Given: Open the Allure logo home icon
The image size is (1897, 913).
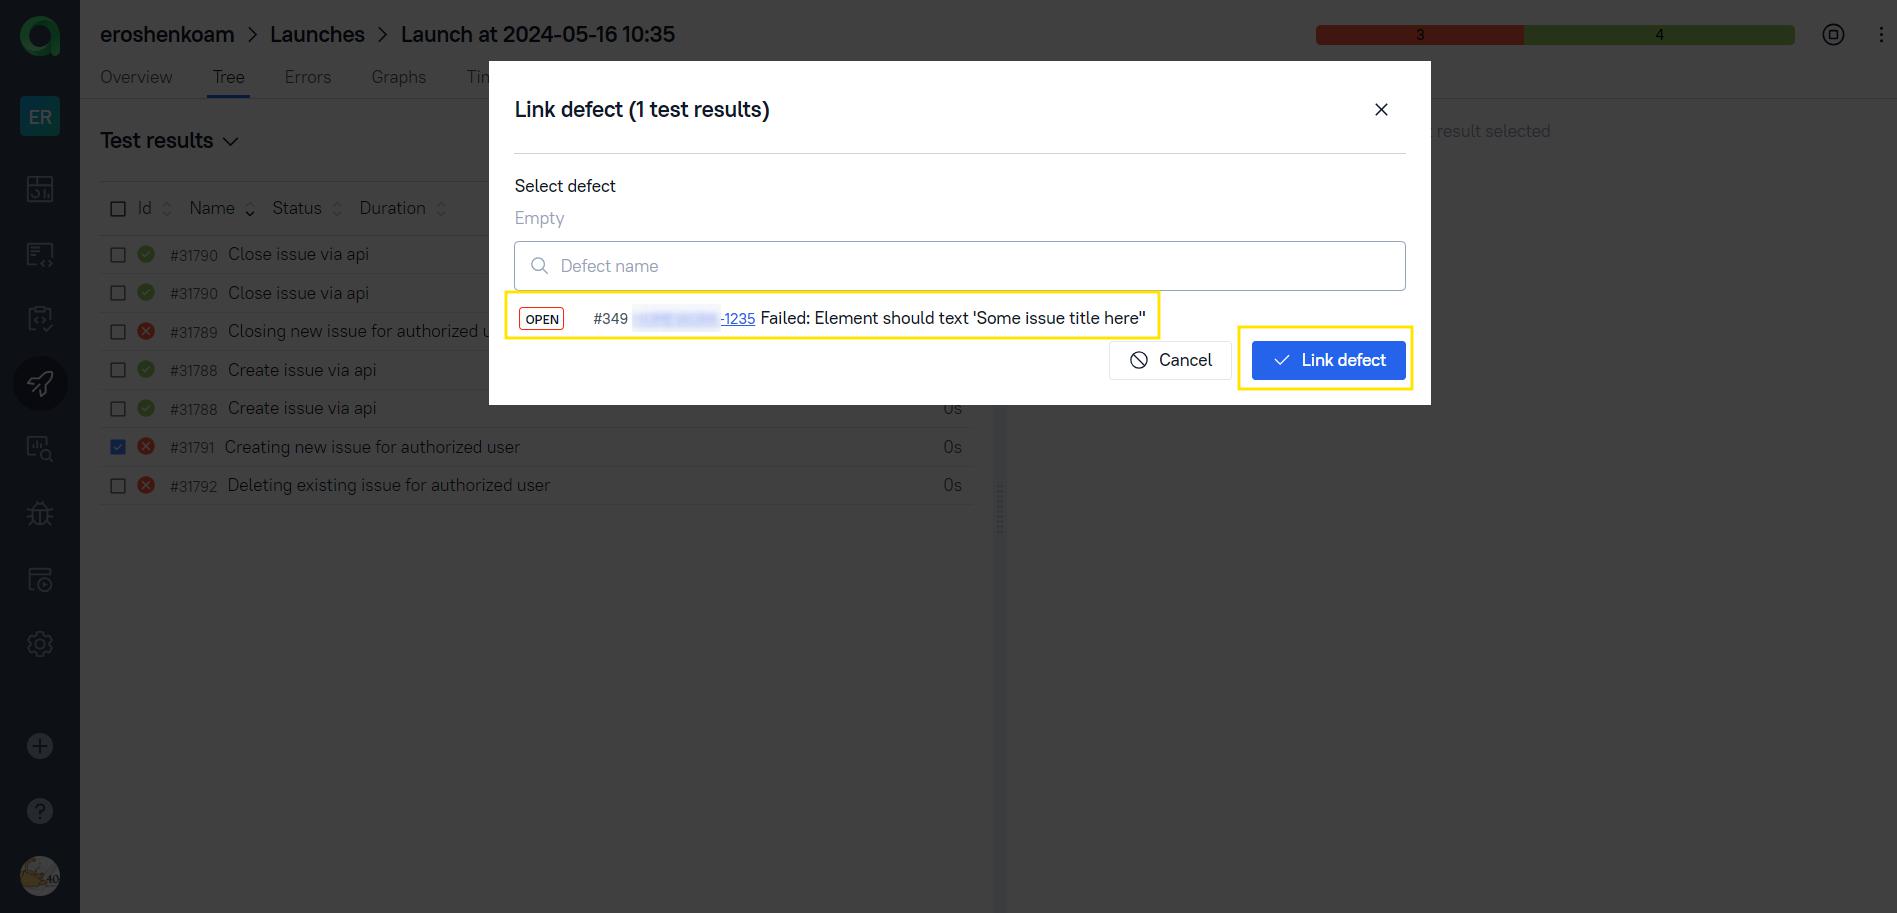Looking at the screenshot, I should (x=40, y=35).
